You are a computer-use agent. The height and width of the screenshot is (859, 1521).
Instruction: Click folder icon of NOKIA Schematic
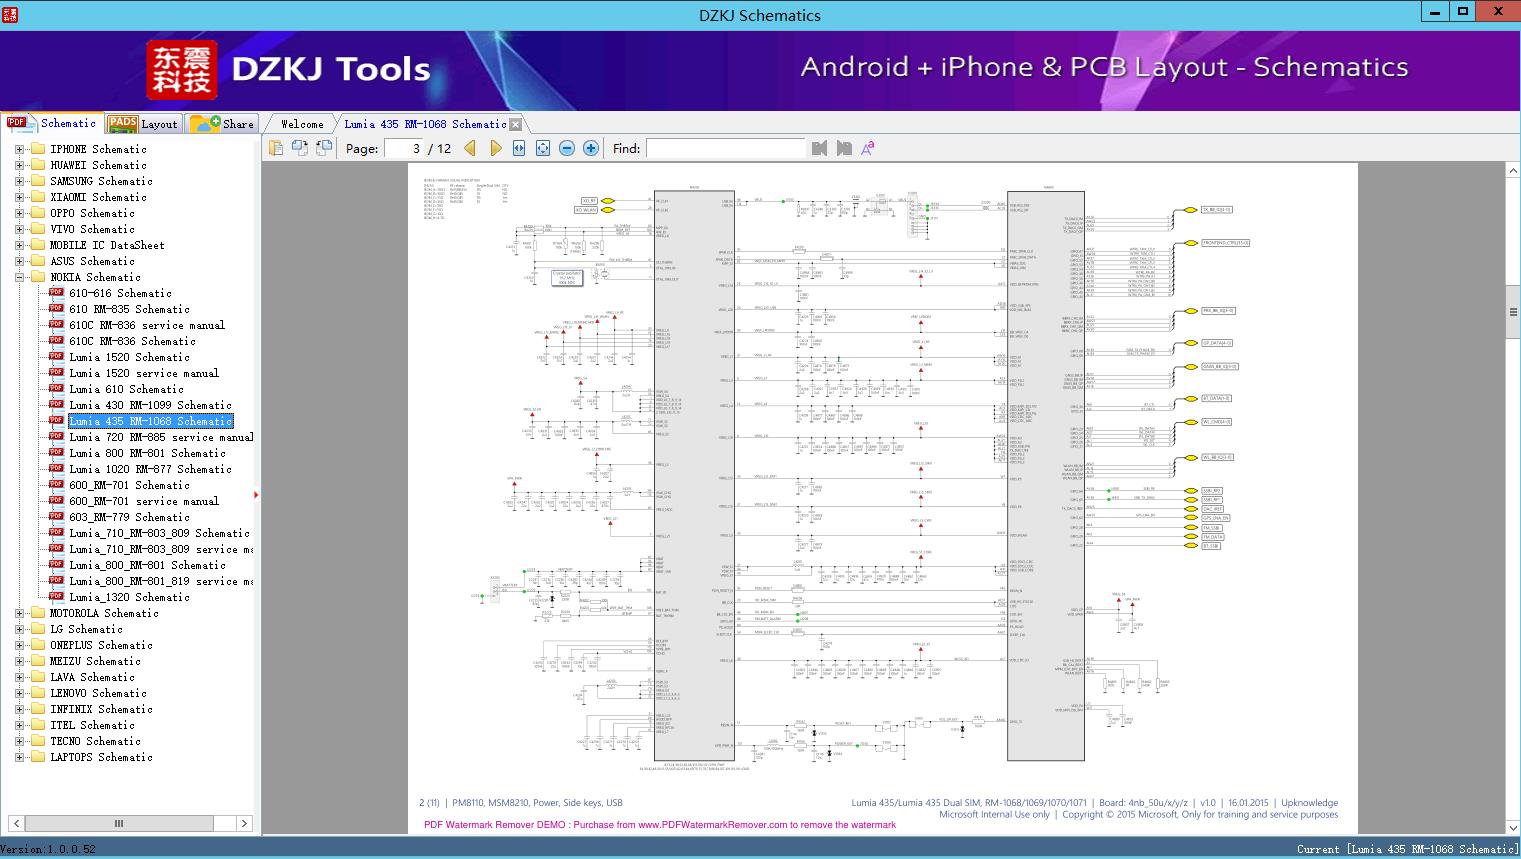pyautogui.click(x=38, y=277)
